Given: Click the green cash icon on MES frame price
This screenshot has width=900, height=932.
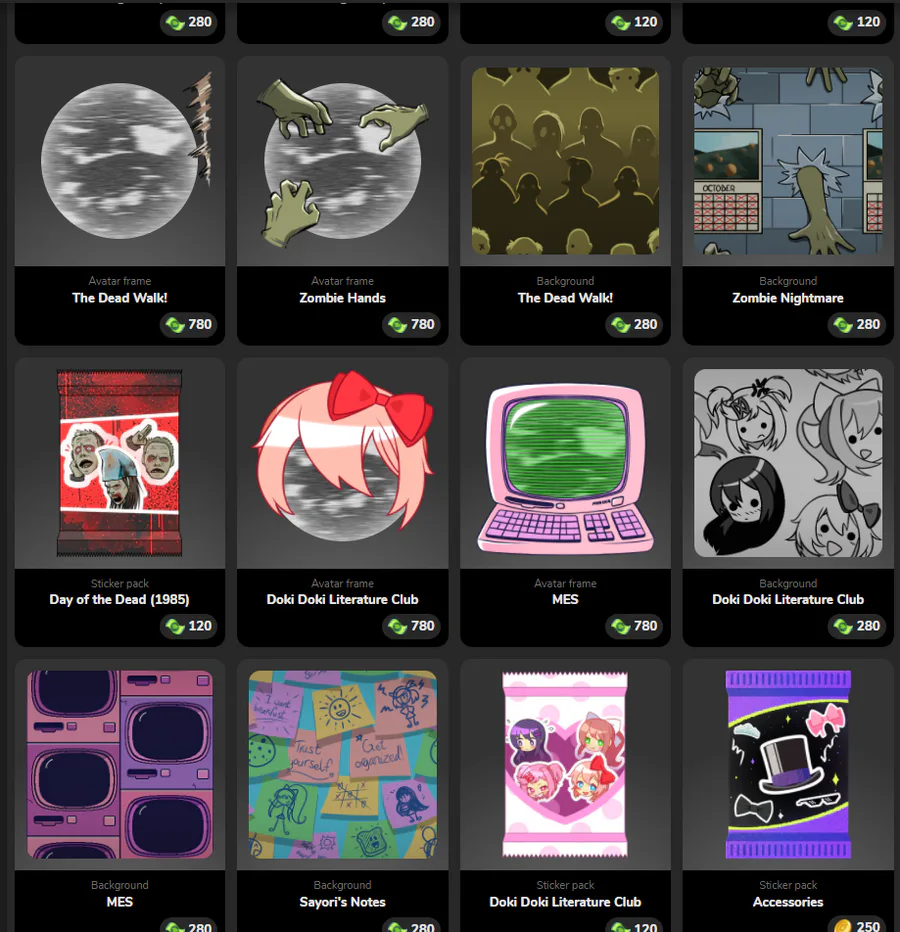Looking at the screenshot, I should (620, 626).
